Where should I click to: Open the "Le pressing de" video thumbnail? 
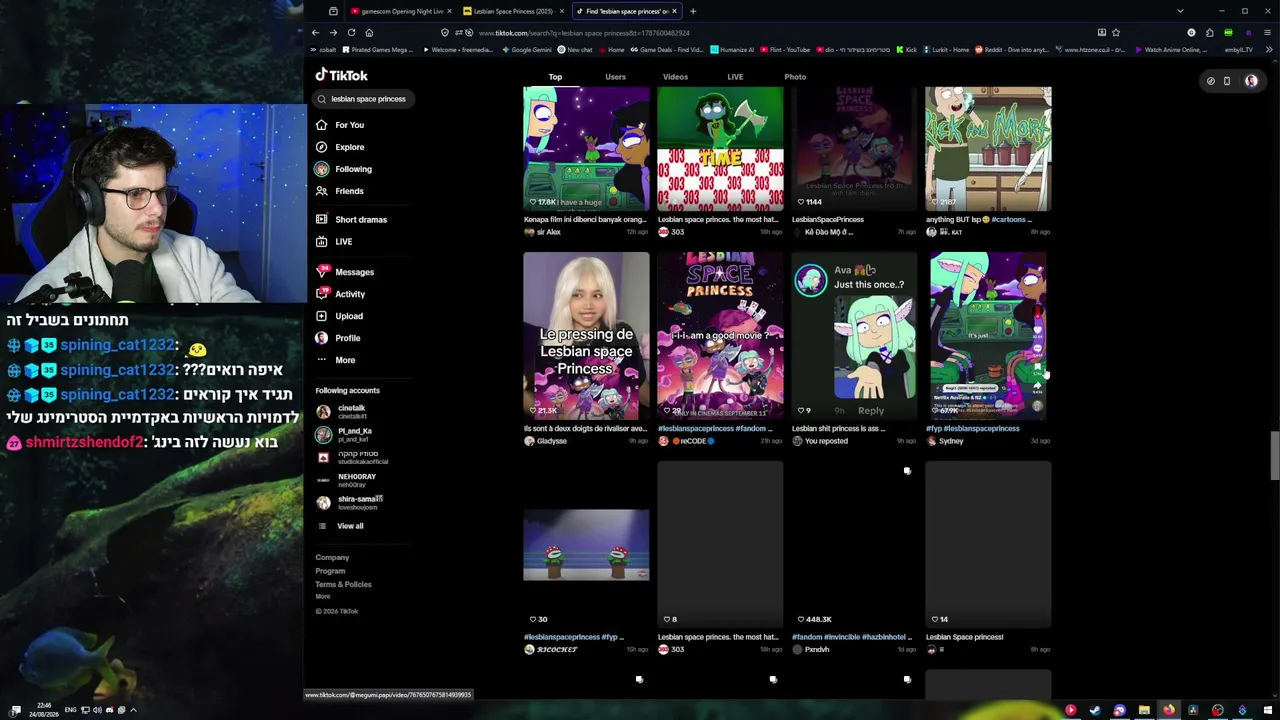click(586, 336)
